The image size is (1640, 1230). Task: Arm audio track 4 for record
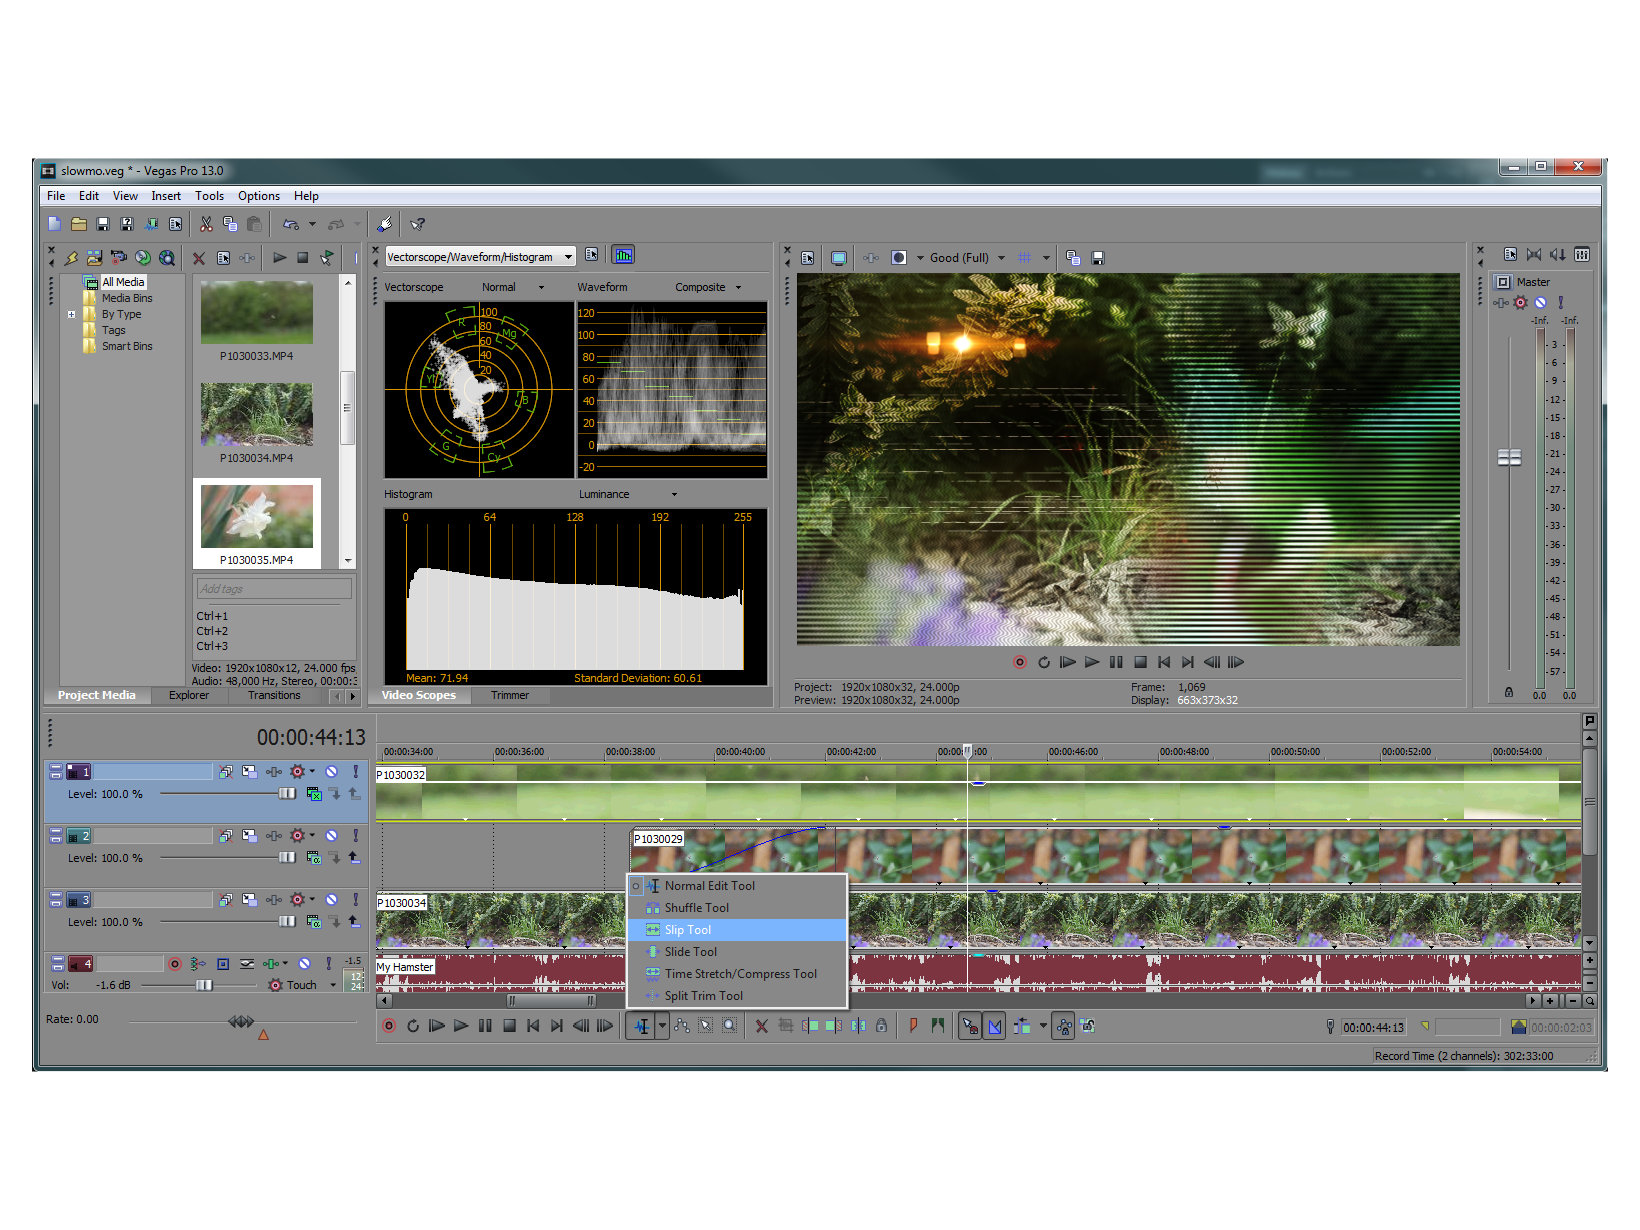[175, 964]
